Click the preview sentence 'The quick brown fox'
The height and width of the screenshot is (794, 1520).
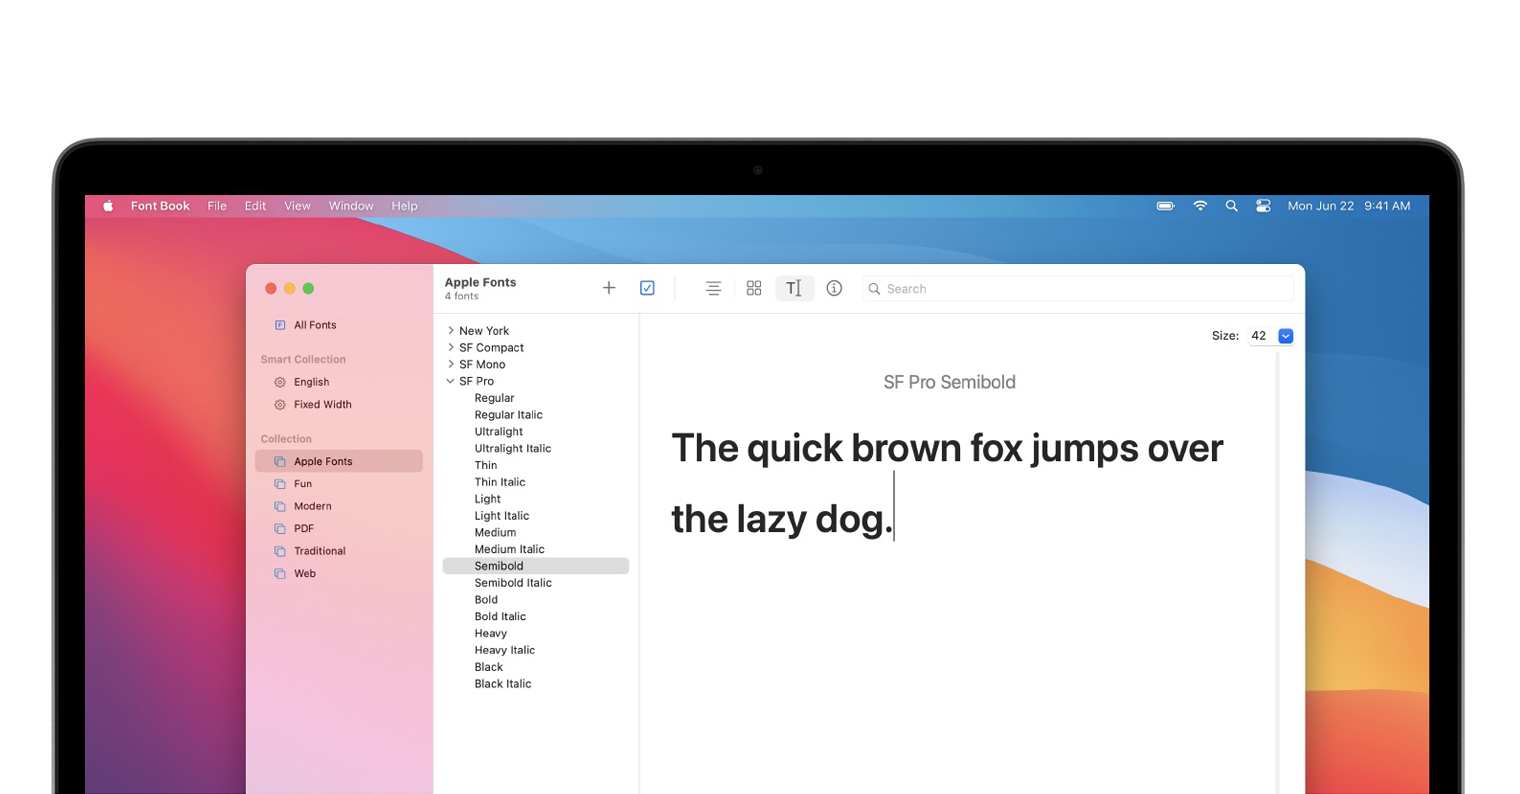[x=847, y=448]
